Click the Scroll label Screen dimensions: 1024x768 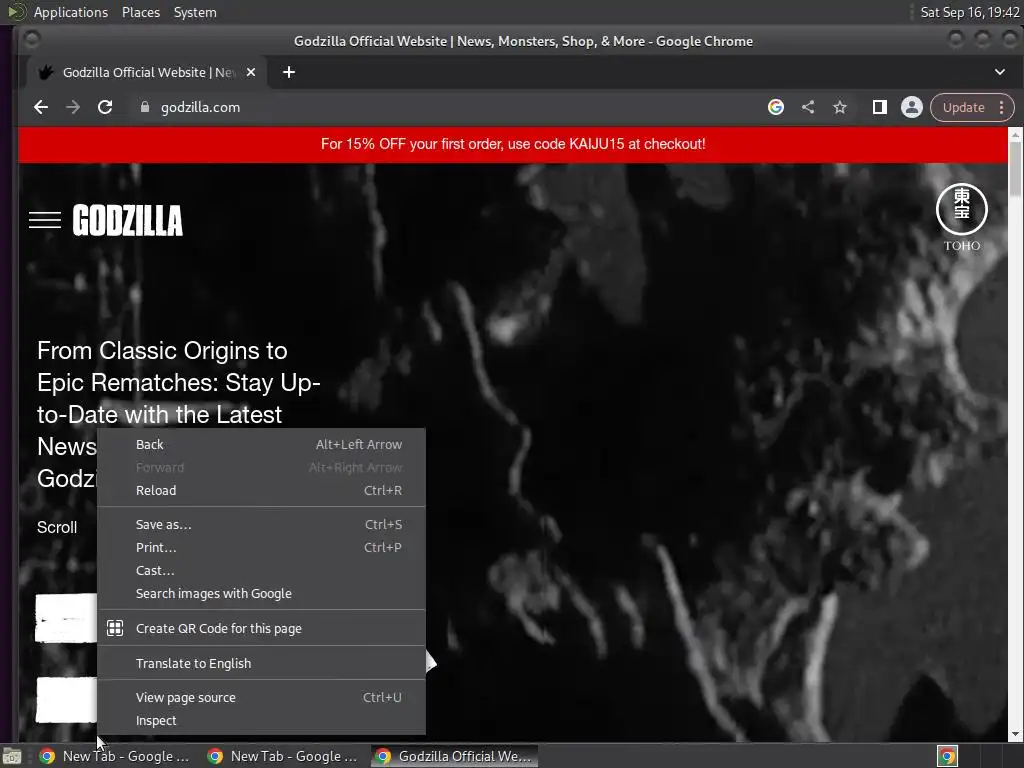click(x=57, y=528)
